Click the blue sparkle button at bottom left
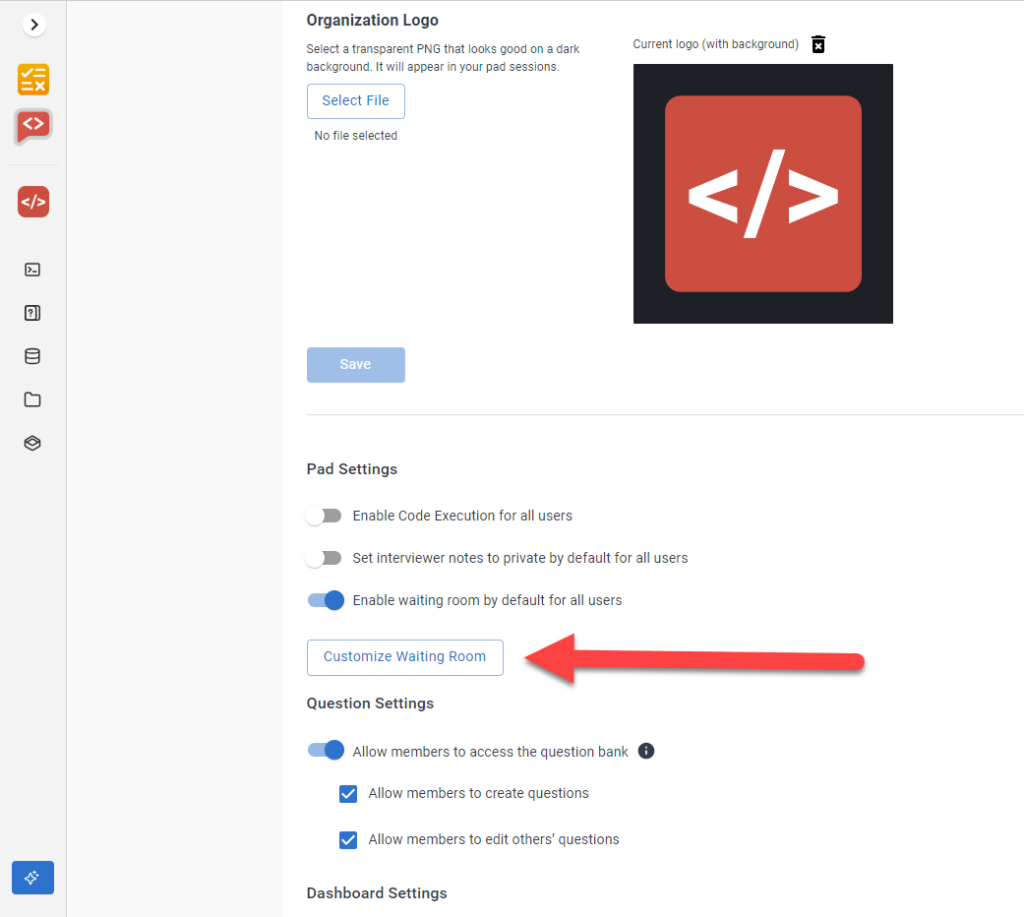This screenshot has height=917, width=1024. (32, 877)
